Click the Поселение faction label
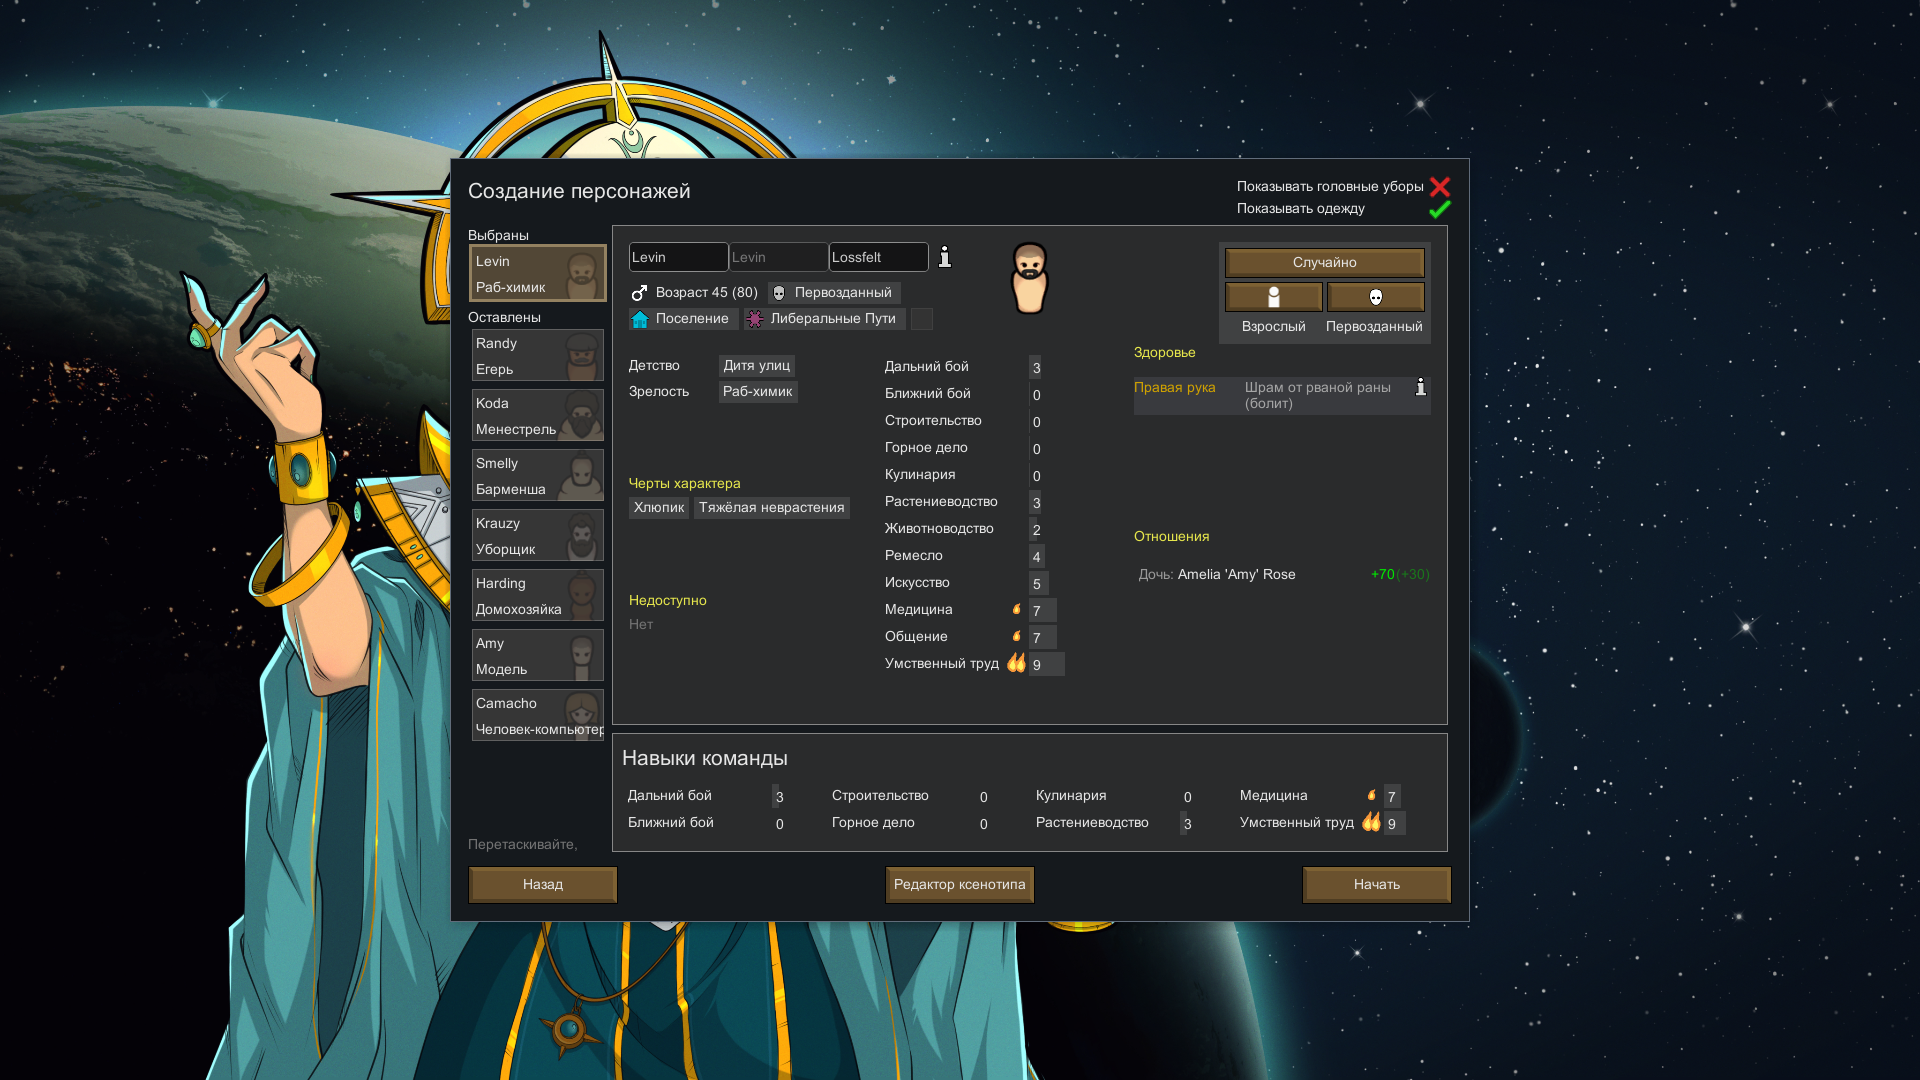 pyautogui.click(x=692, y=319)
